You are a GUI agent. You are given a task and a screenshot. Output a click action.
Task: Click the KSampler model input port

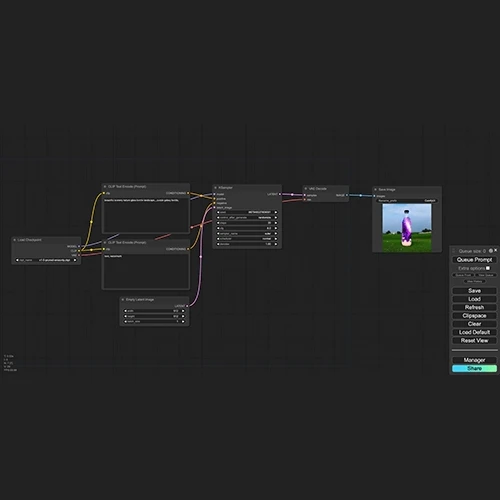[214, 194]
